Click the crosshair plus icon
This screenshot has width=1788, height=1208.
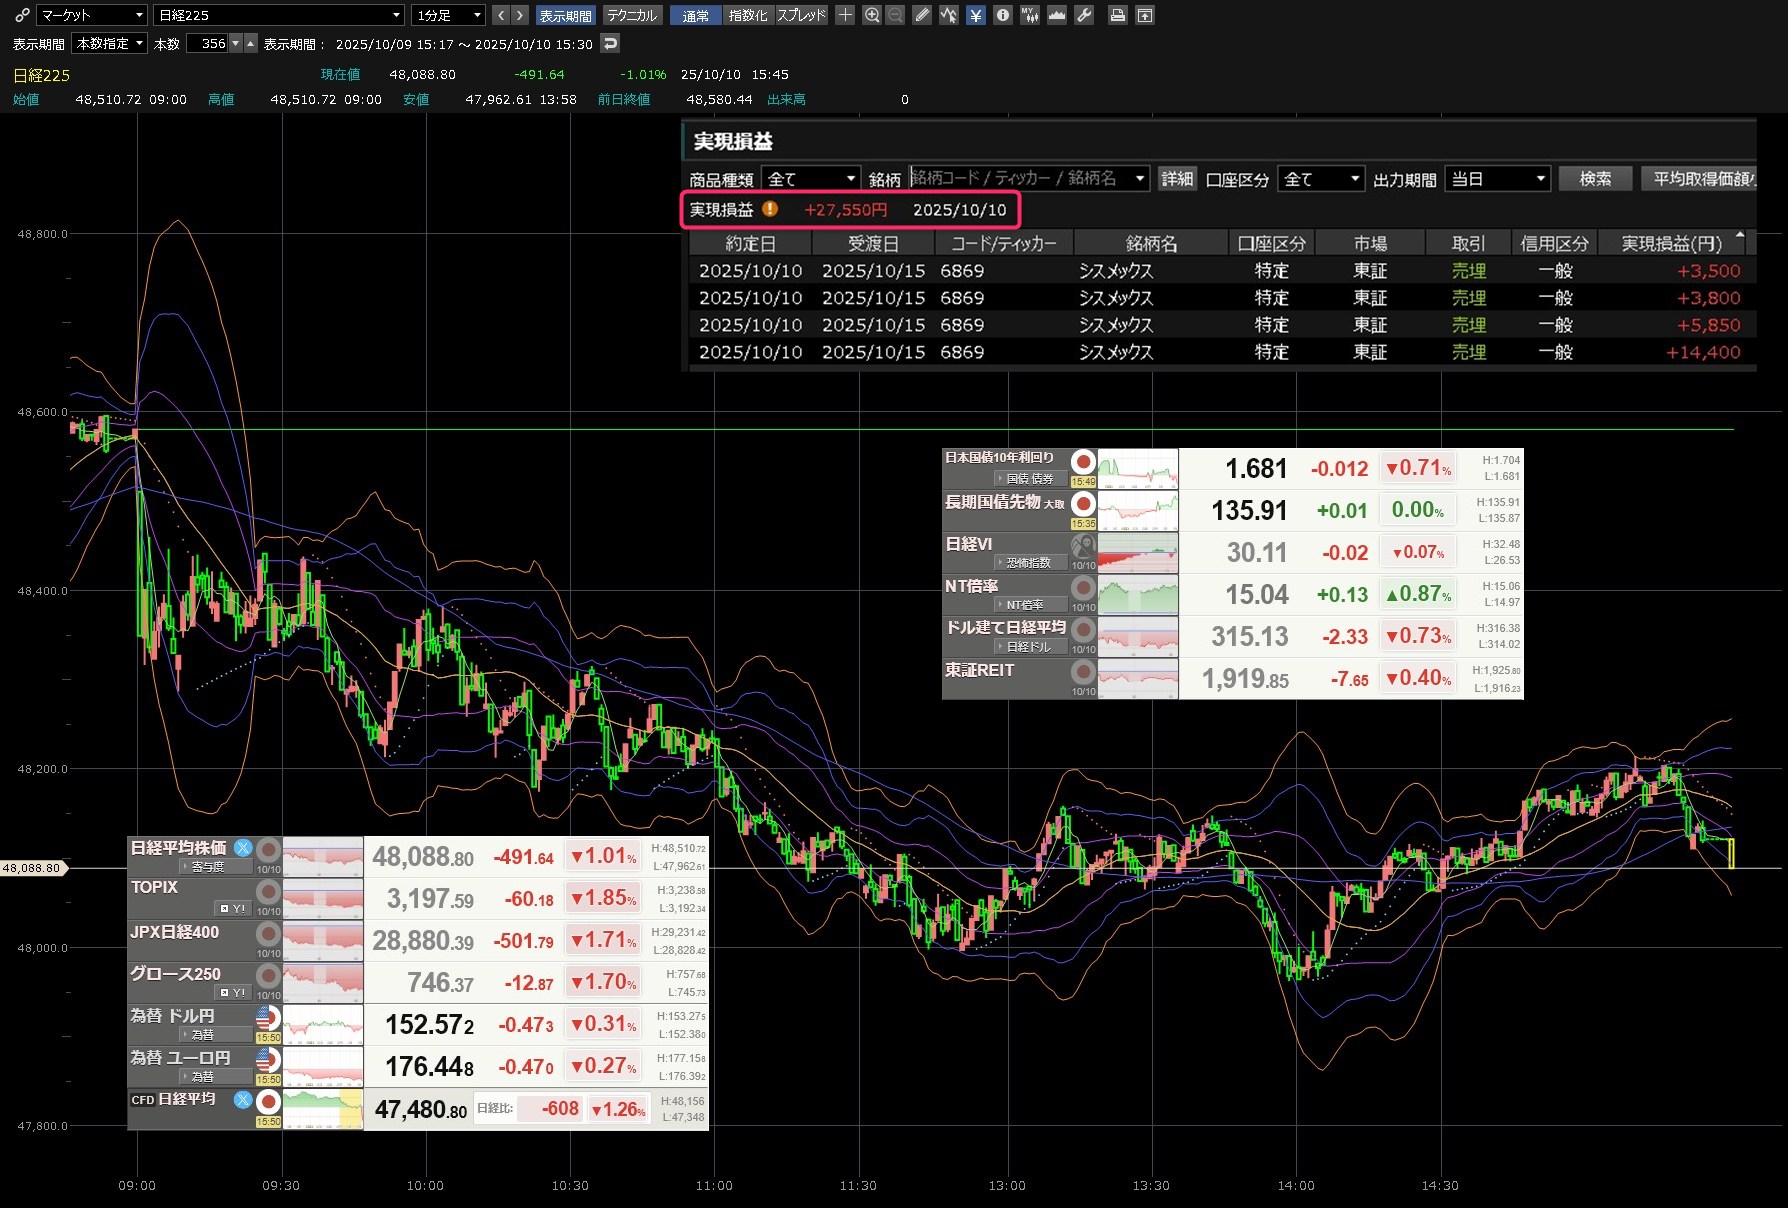pos(845,15)
